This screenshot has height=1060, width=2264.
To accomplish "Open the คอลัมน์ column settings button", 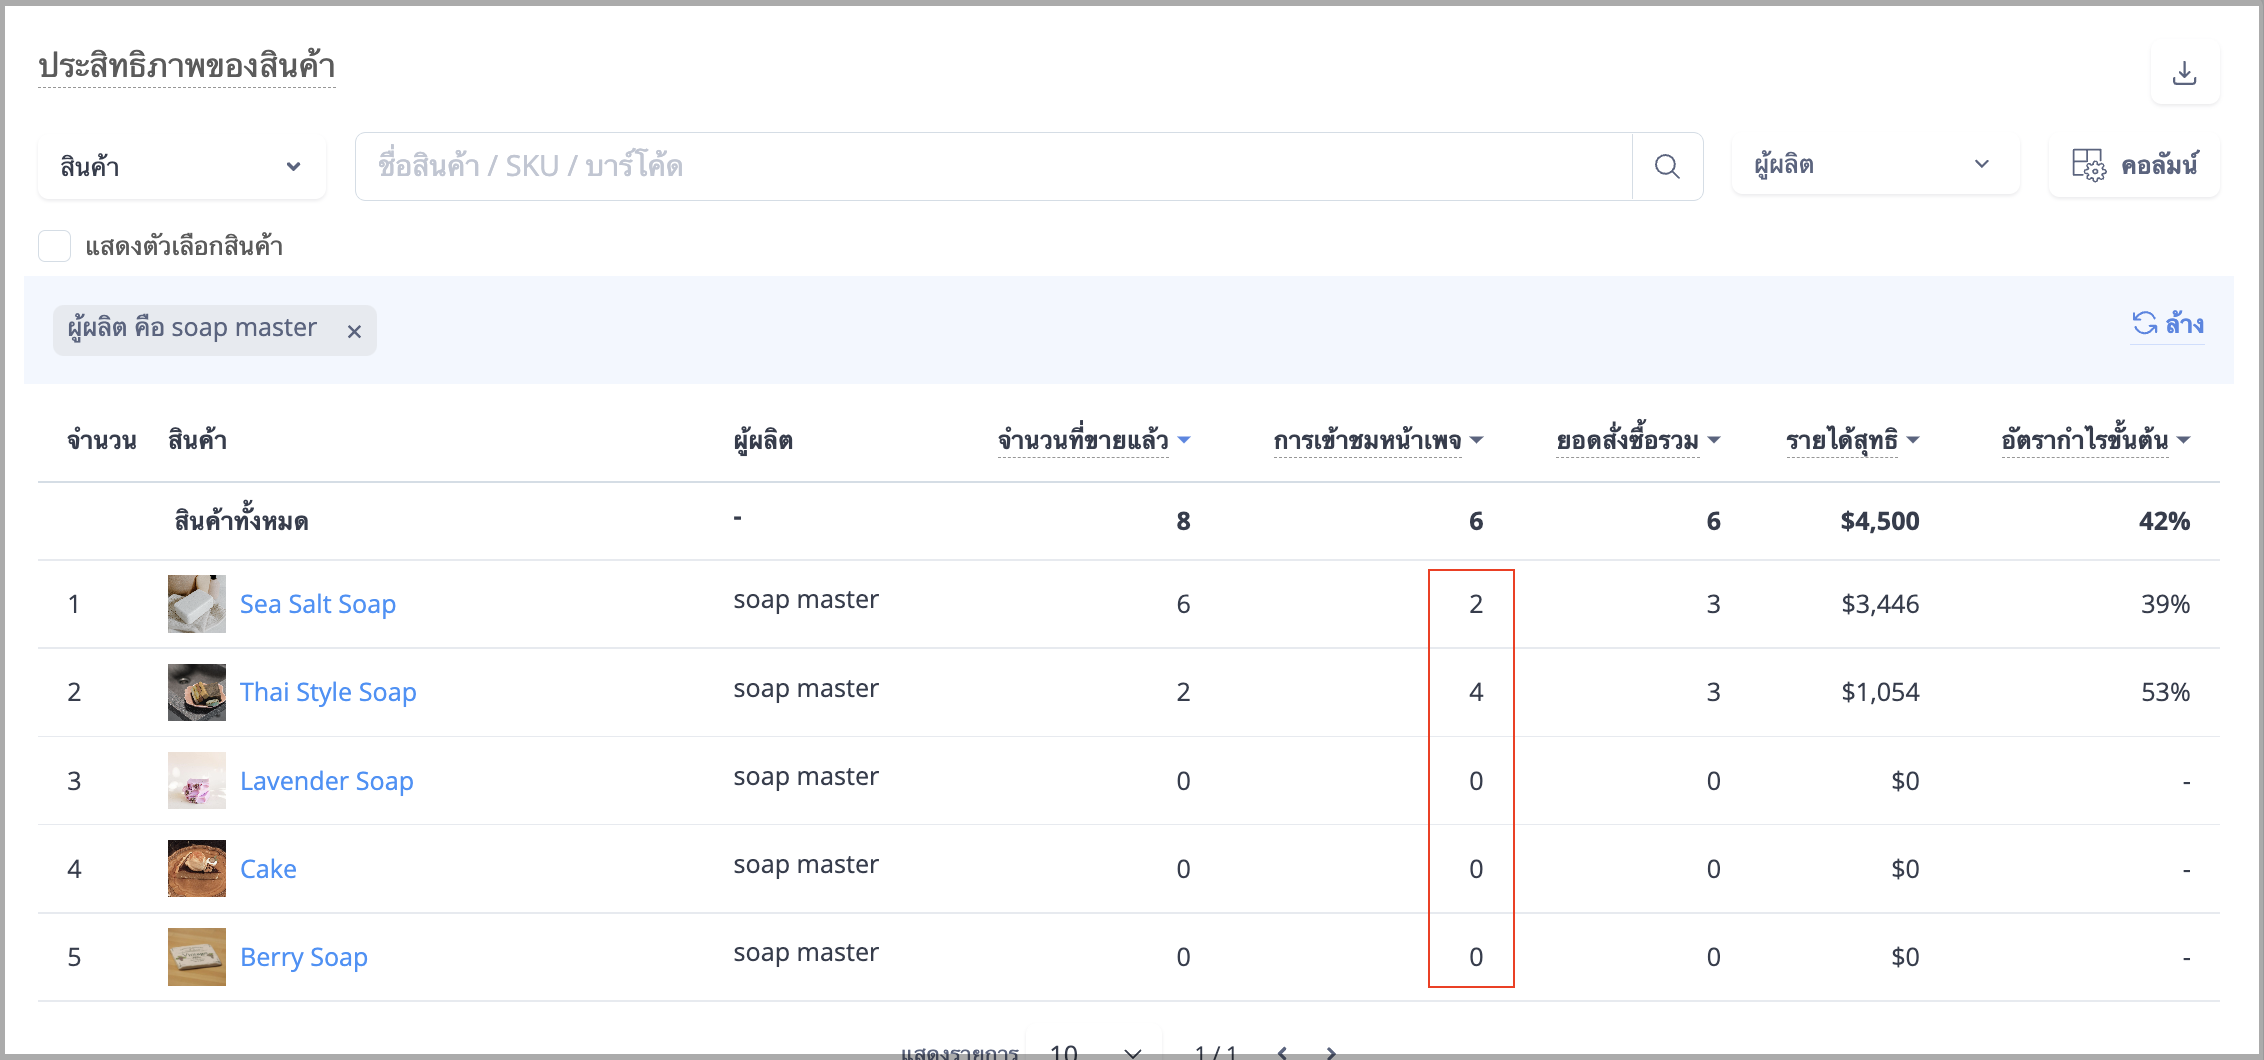I will coord(2134,166).
